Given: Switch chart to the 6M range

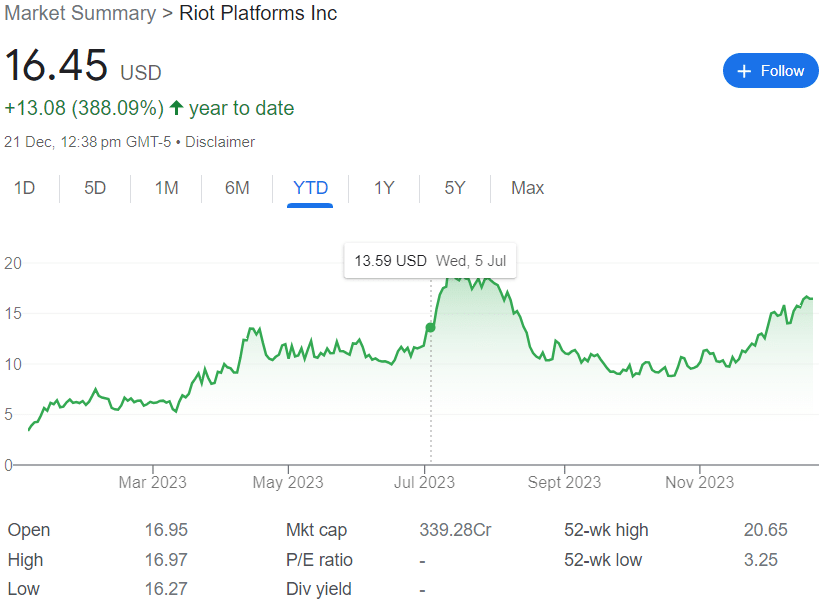Looking at the screenshot, I should click(x=237, y=188).
